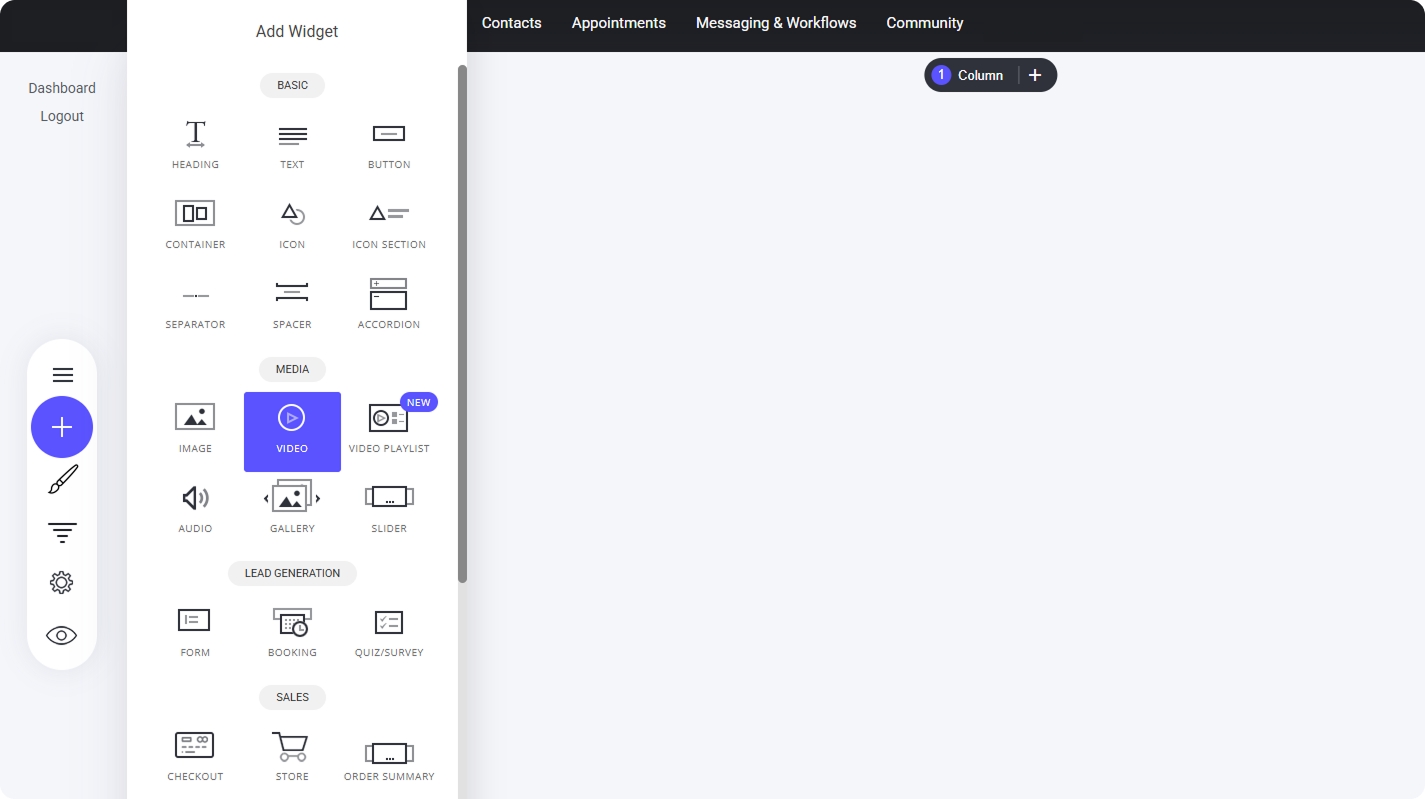Open the filter layers icon
Viewport: 1425px width, 799px height.
[62, 532]
